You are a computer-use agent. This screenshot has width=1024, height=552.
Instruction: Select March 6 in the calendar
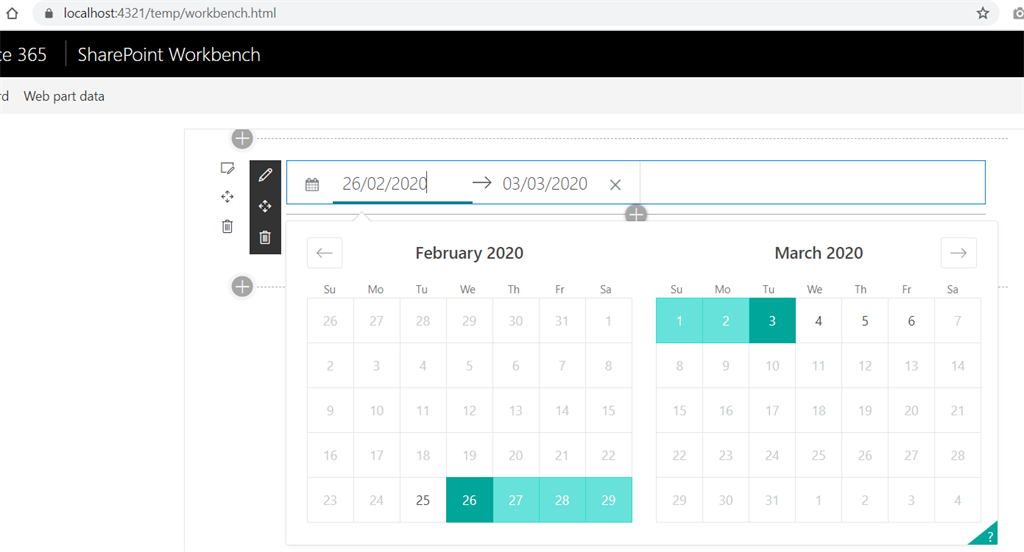point(911,321)
